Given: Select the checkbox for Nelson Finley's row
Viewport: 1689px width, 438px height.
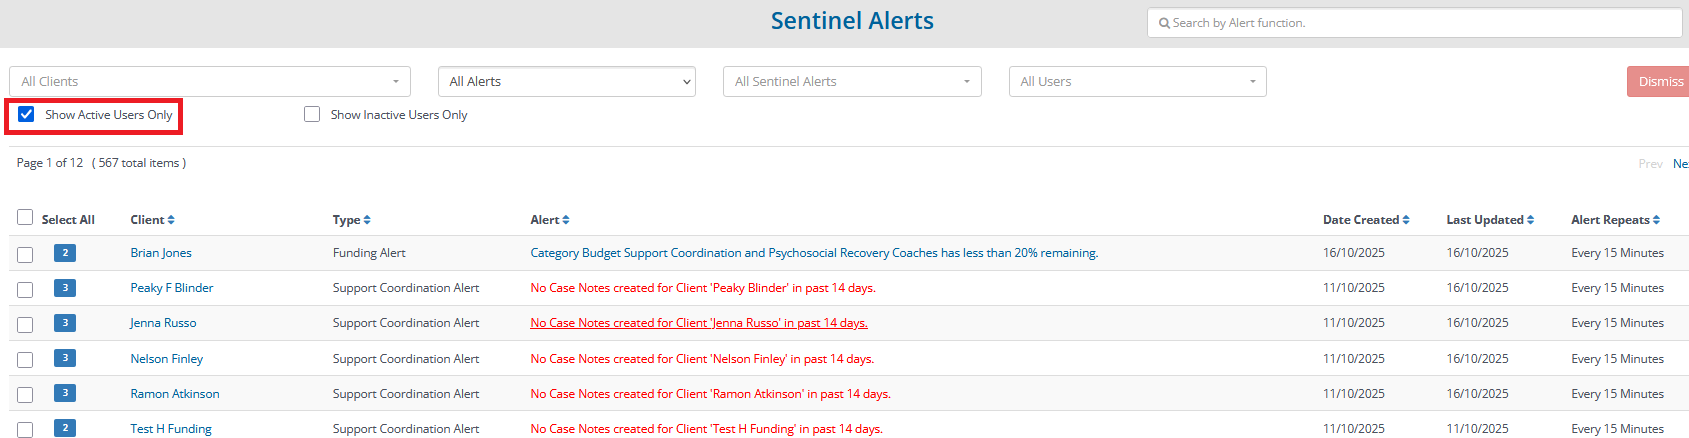Looking at the screenshot, I should point(25,360).
